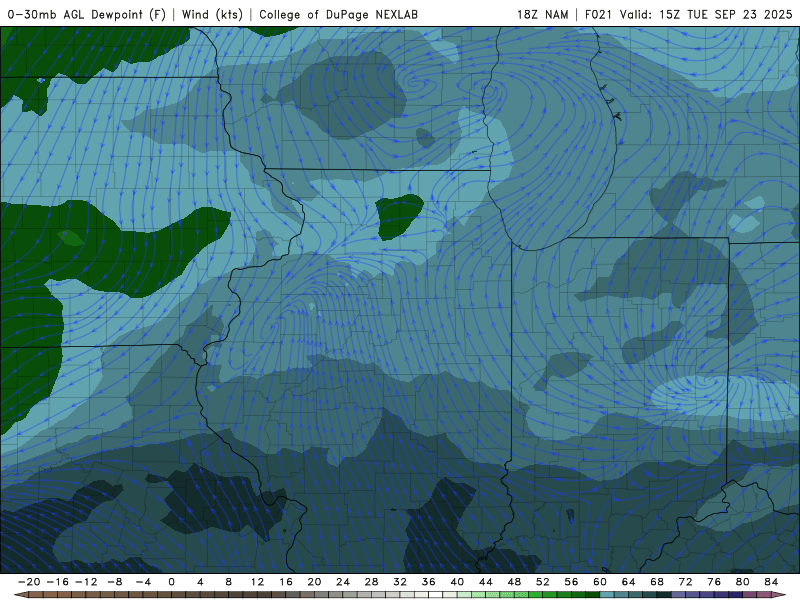Click the 84 legend value

pos(771,582)
